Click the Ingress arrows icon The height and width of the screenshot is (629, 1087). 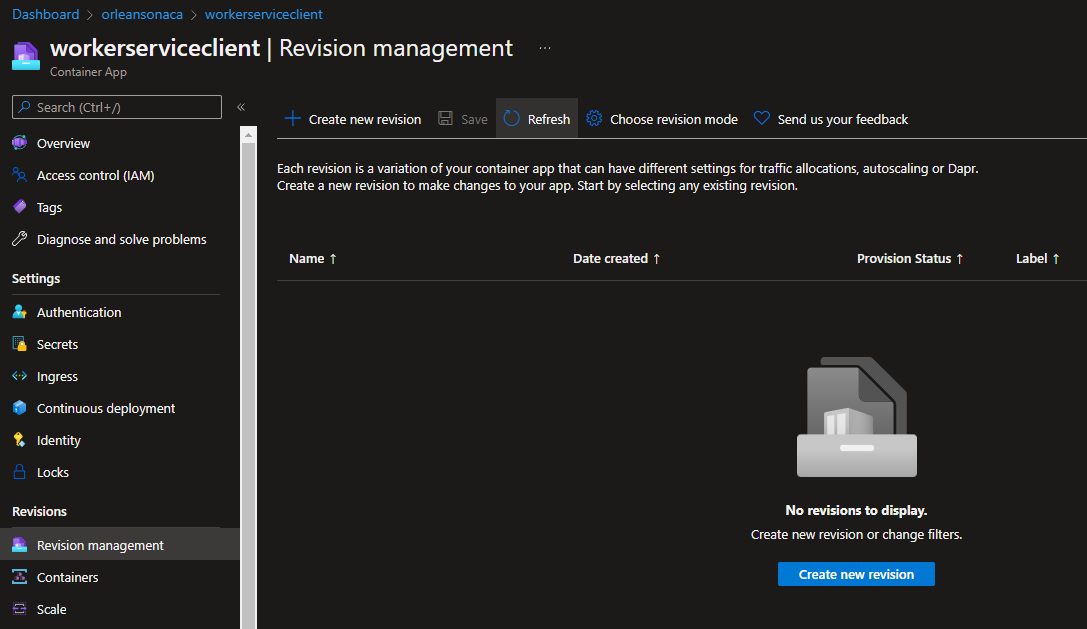pyautogui.click(x=19, y=376)
